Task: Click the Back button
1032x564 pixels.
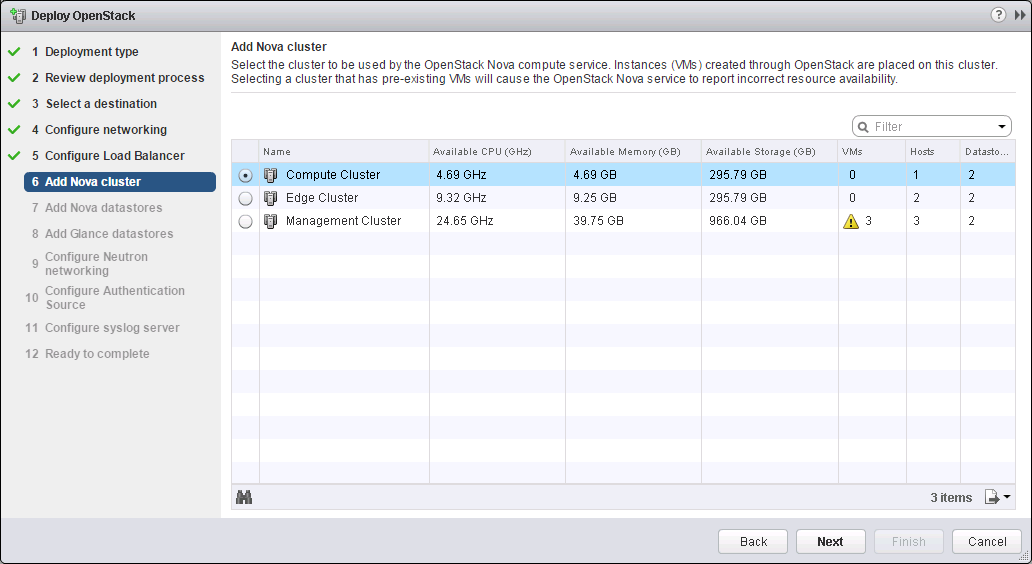Action: click(753, 541)
